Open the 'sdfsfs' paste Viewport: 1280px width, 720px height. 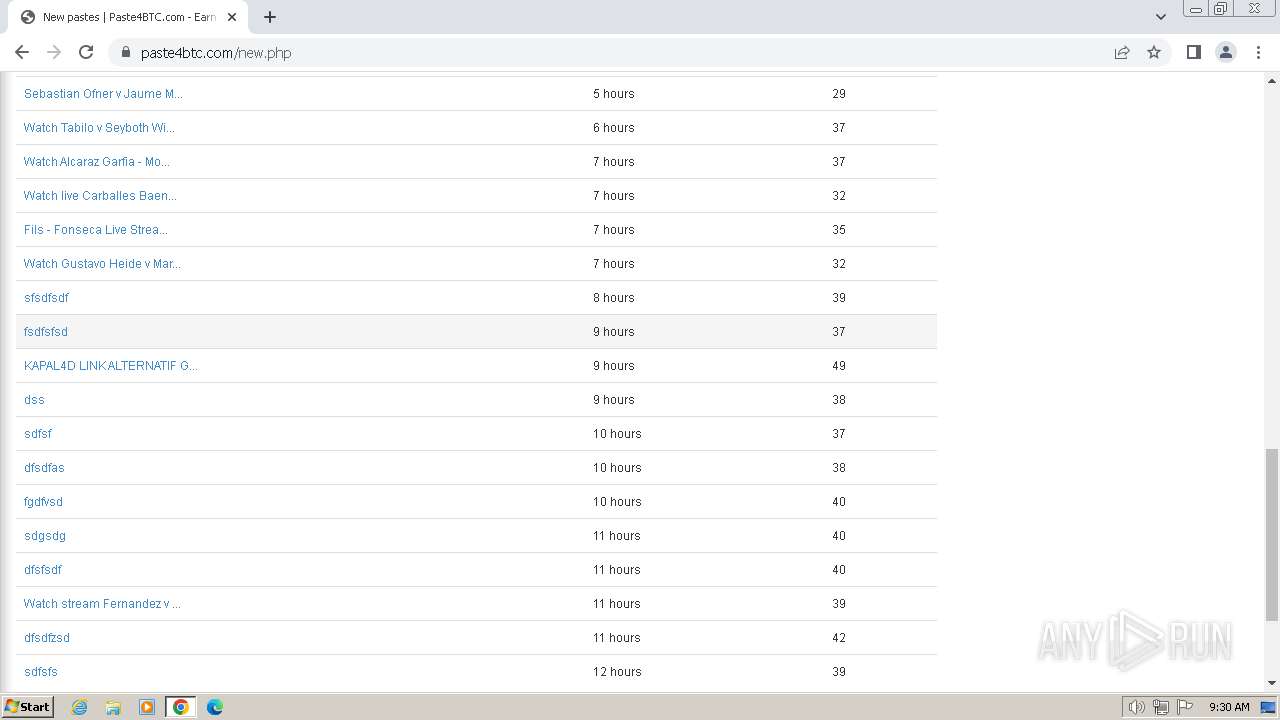click(41, 672)
